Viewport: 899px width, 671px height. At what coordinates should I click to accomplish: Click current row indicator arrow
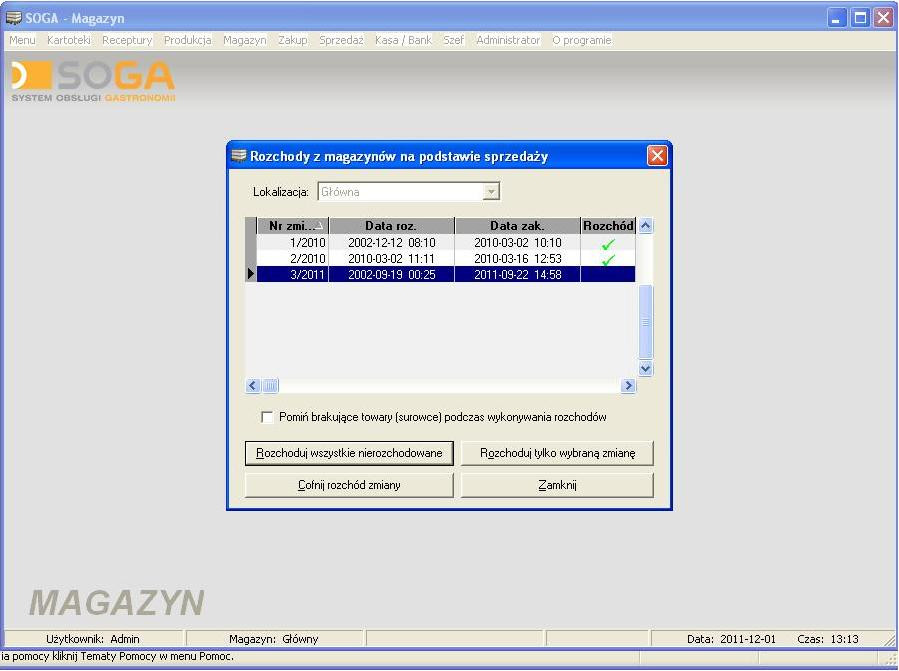pos(251,275)
